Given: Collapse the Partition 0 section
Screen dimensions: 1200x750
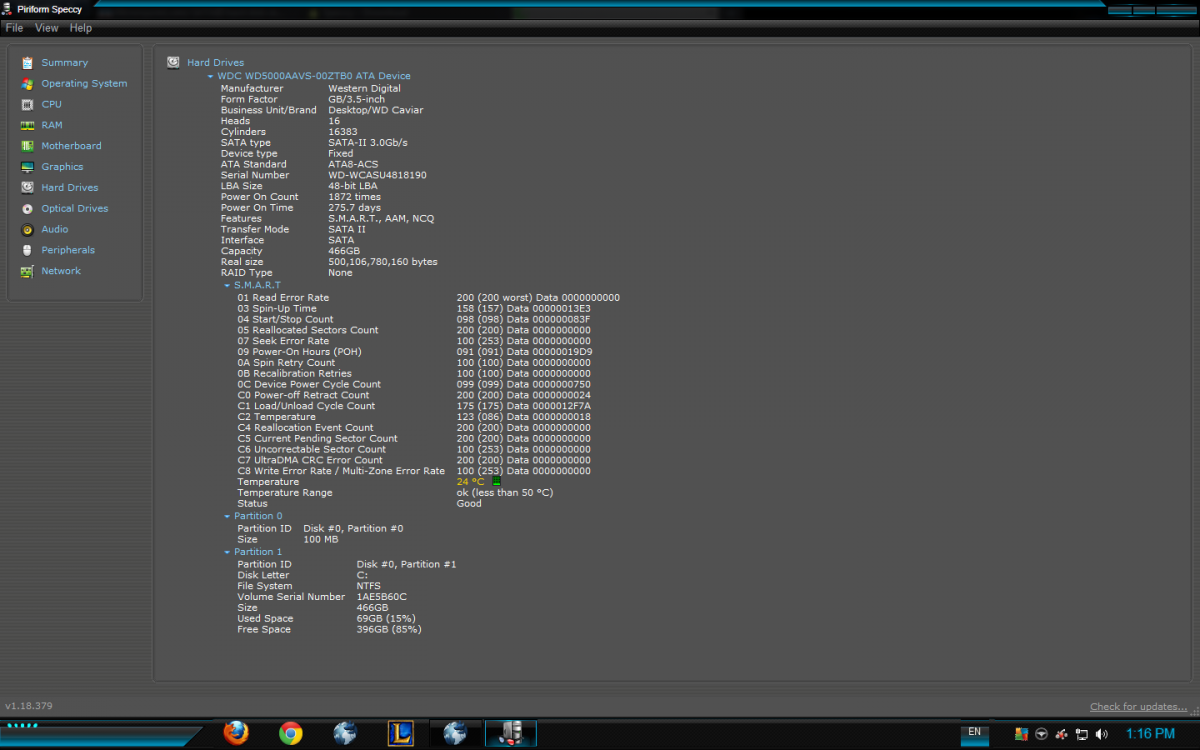Looking at the screenshot, I should 228,516.
